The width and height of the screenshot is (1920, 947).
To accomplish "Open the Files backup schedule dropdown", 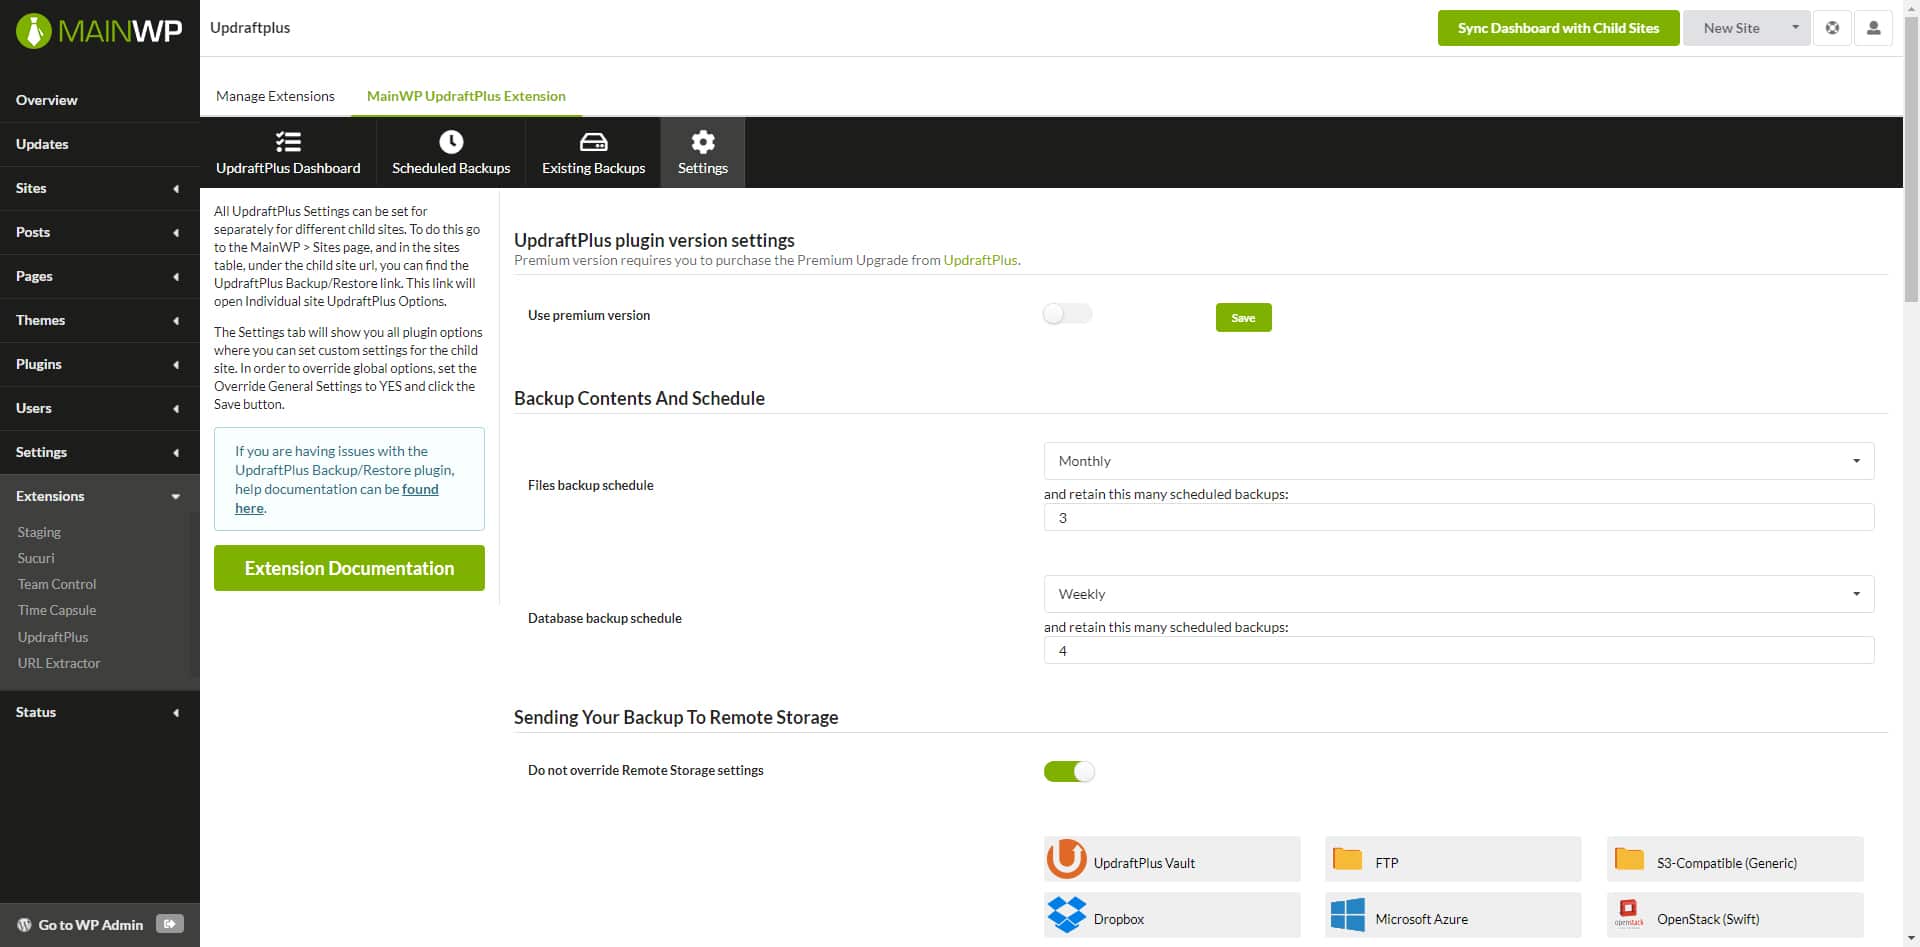I will pyautogui.click(x=1457, y=460).
